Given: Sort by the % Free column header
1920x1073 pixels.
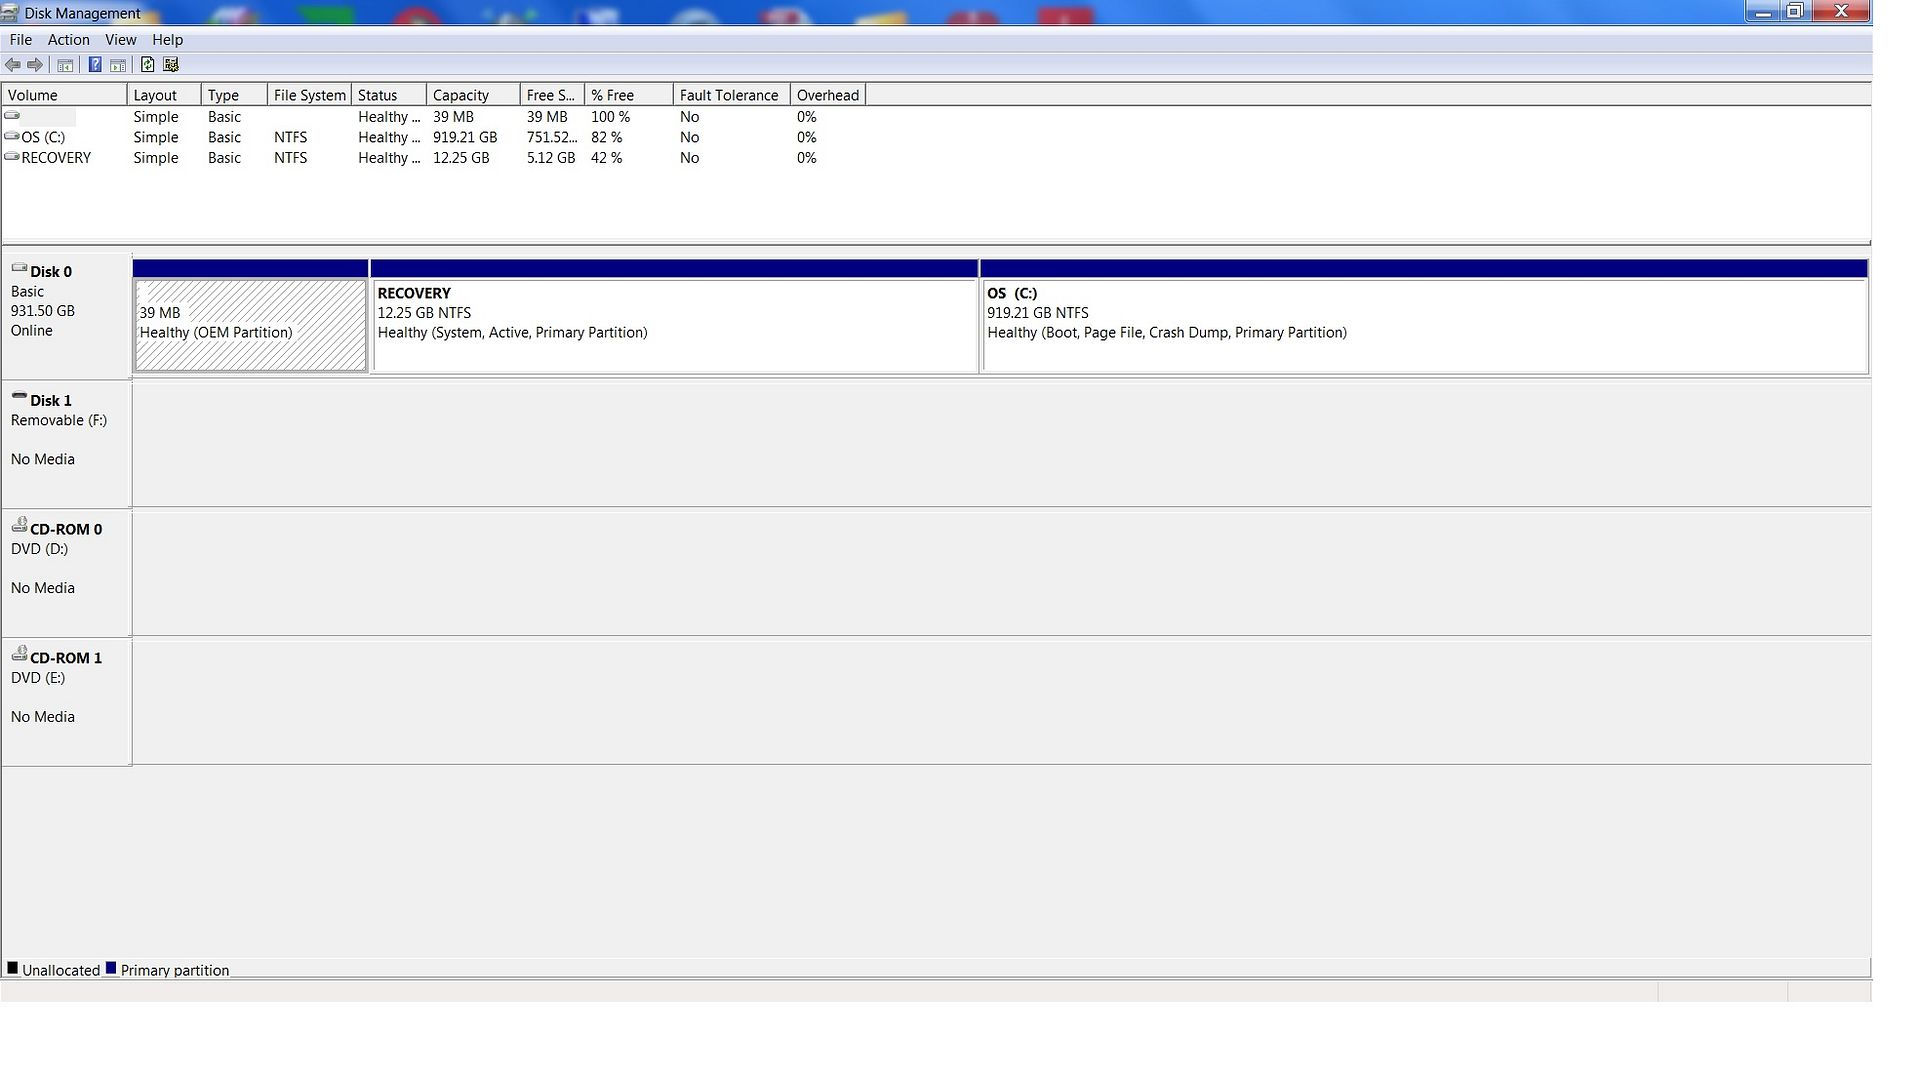Looking at the screenshot, I should click(628, 95).
